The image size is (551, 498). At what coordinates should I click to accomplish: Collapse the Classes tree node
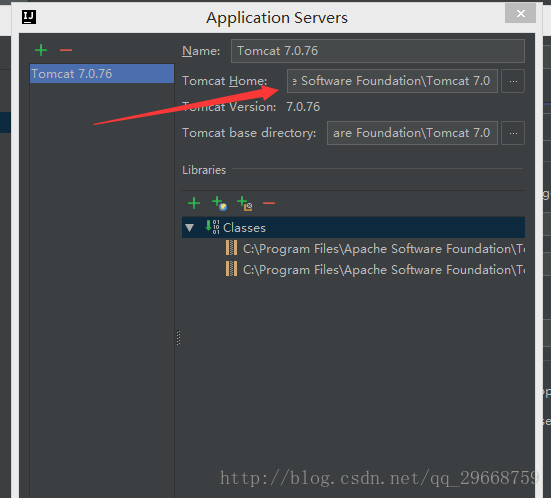point(190,228)
